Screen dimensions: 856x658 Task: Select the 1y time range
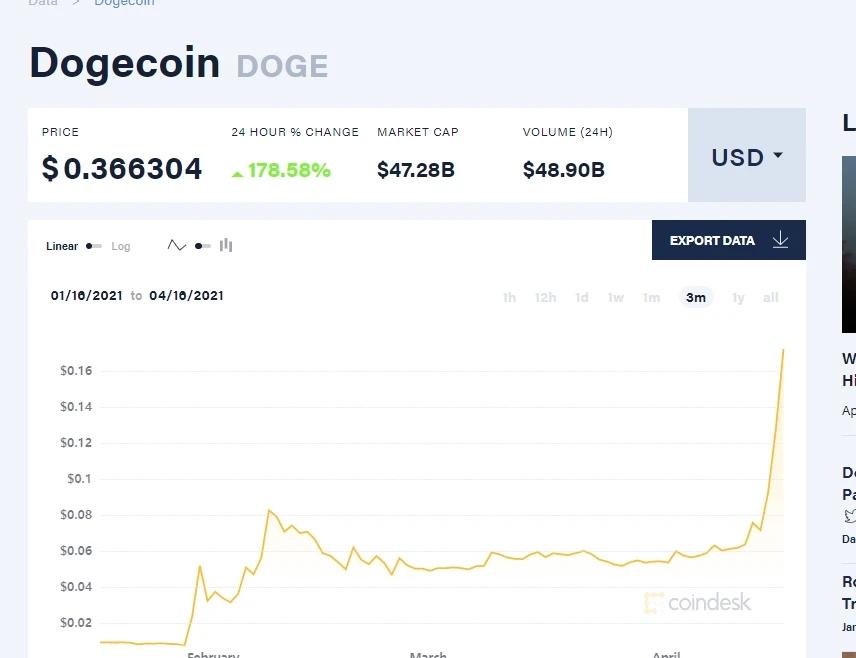[x=738, y=298]
